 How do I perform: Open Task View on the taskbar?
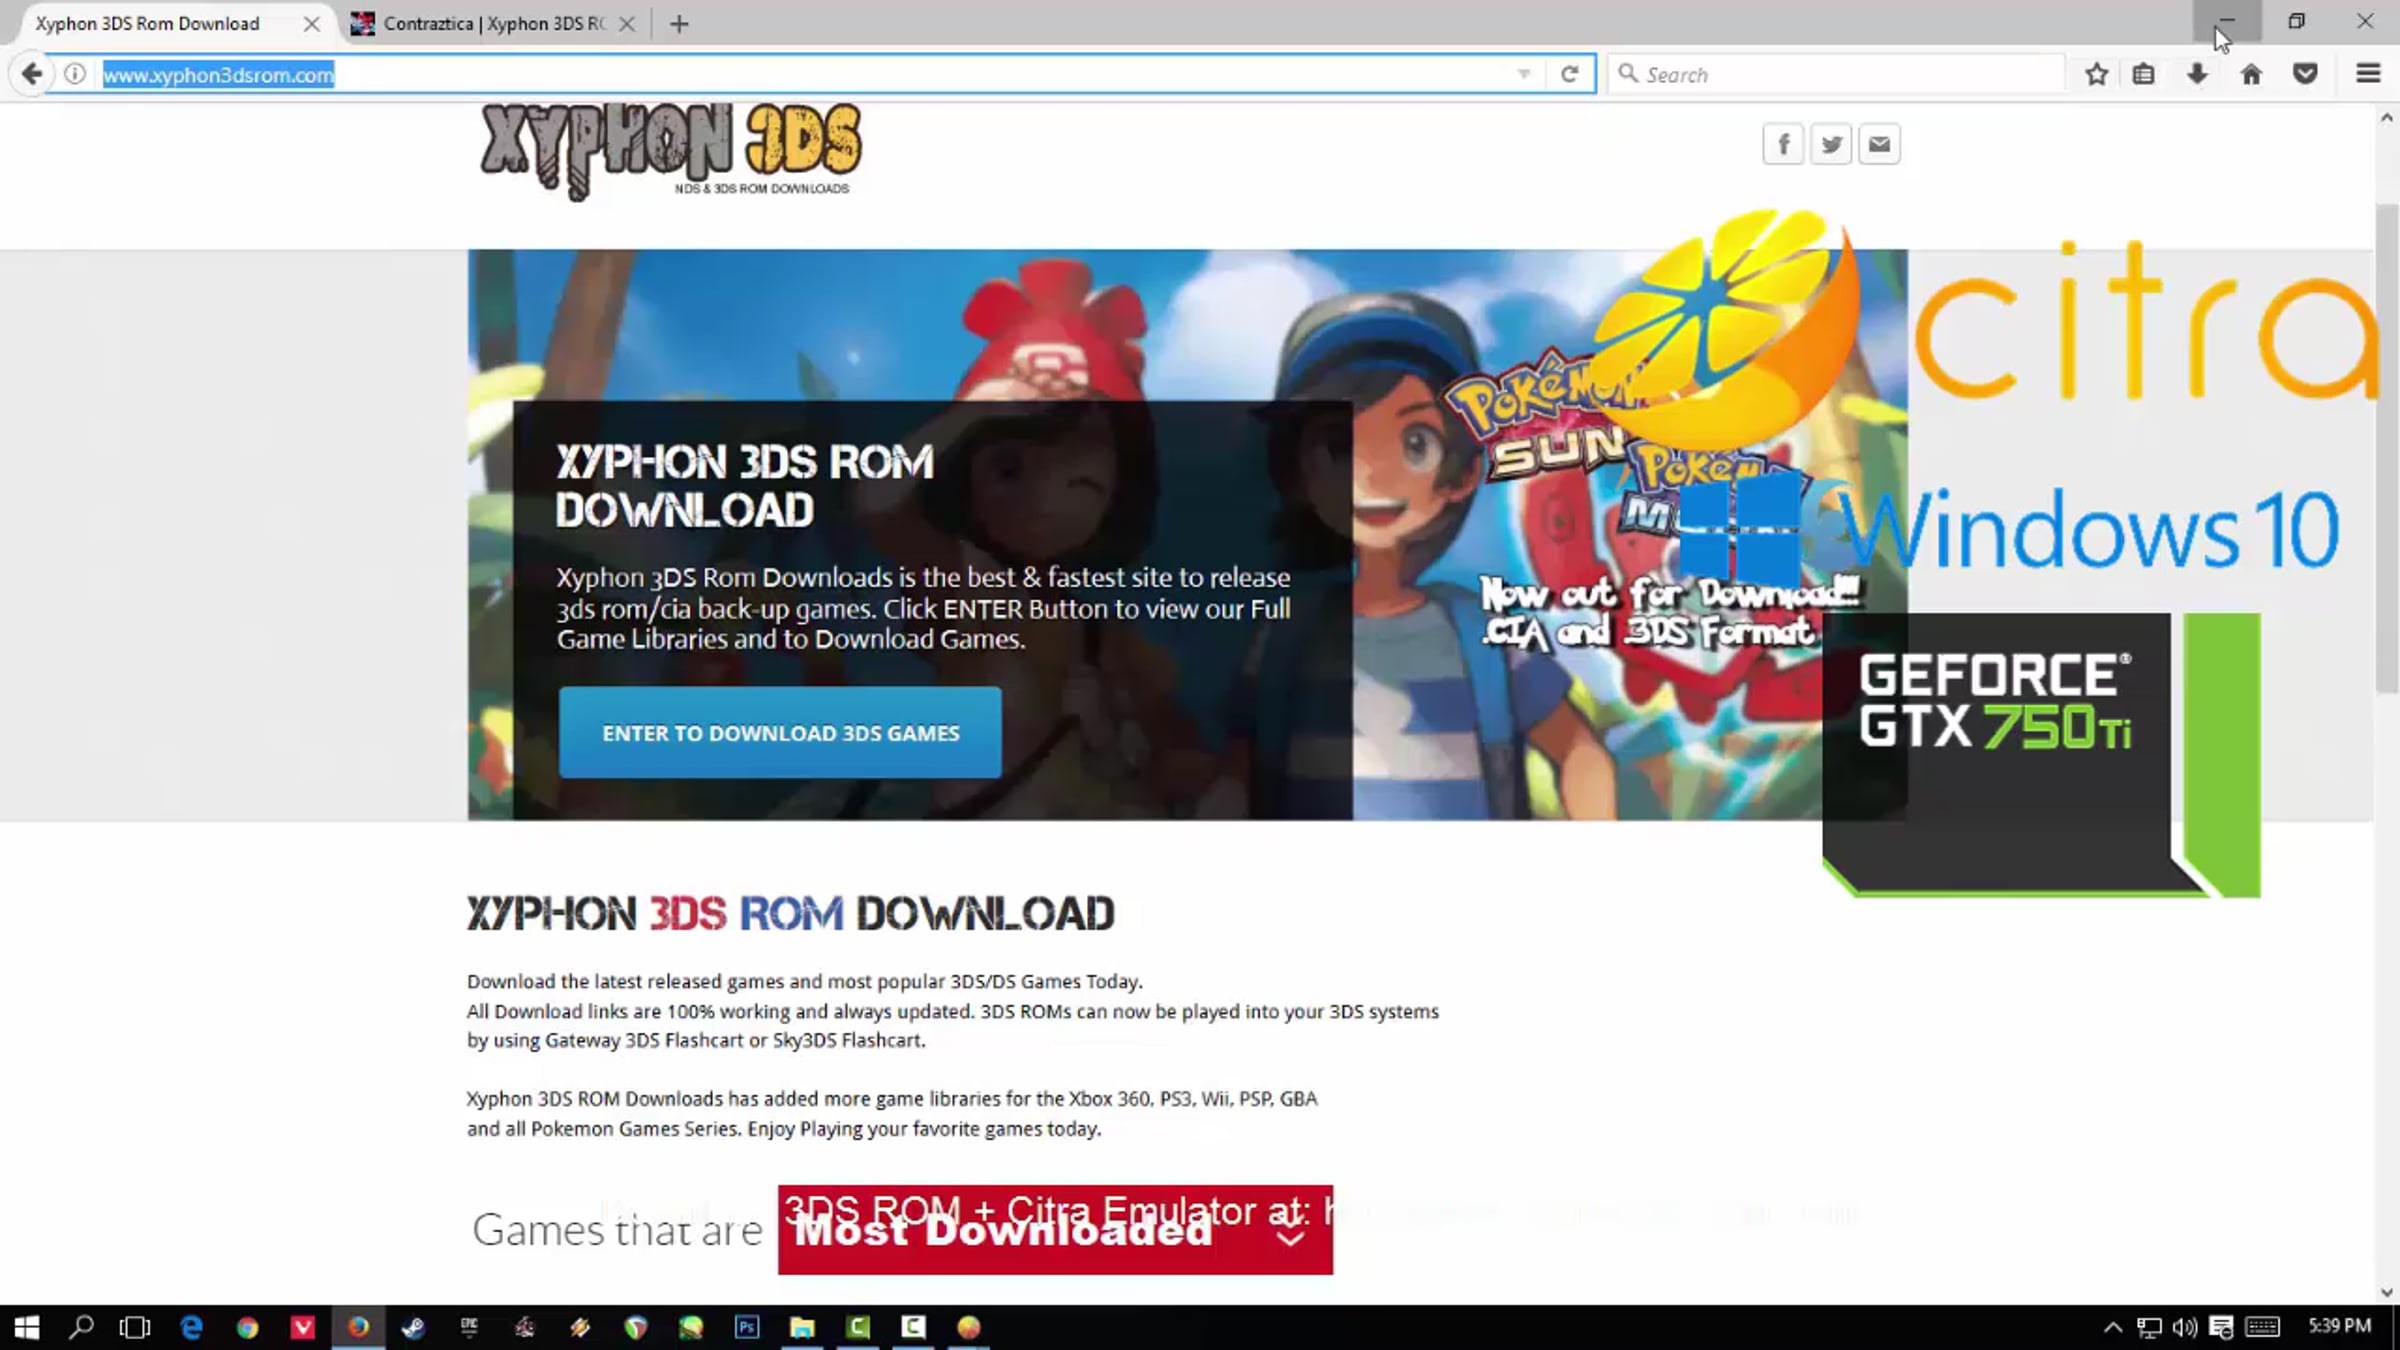[x=135, y=1327]
